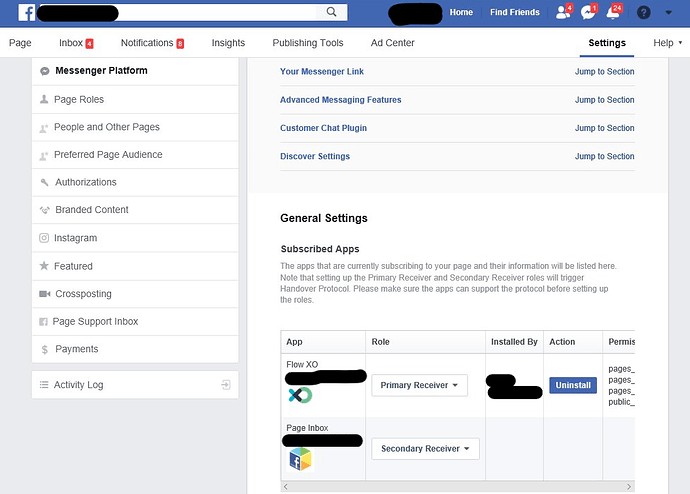The width and height of the screenshot is (690, 494).
Task: Open the notifications bell icon
Action: tap(614, 12)
